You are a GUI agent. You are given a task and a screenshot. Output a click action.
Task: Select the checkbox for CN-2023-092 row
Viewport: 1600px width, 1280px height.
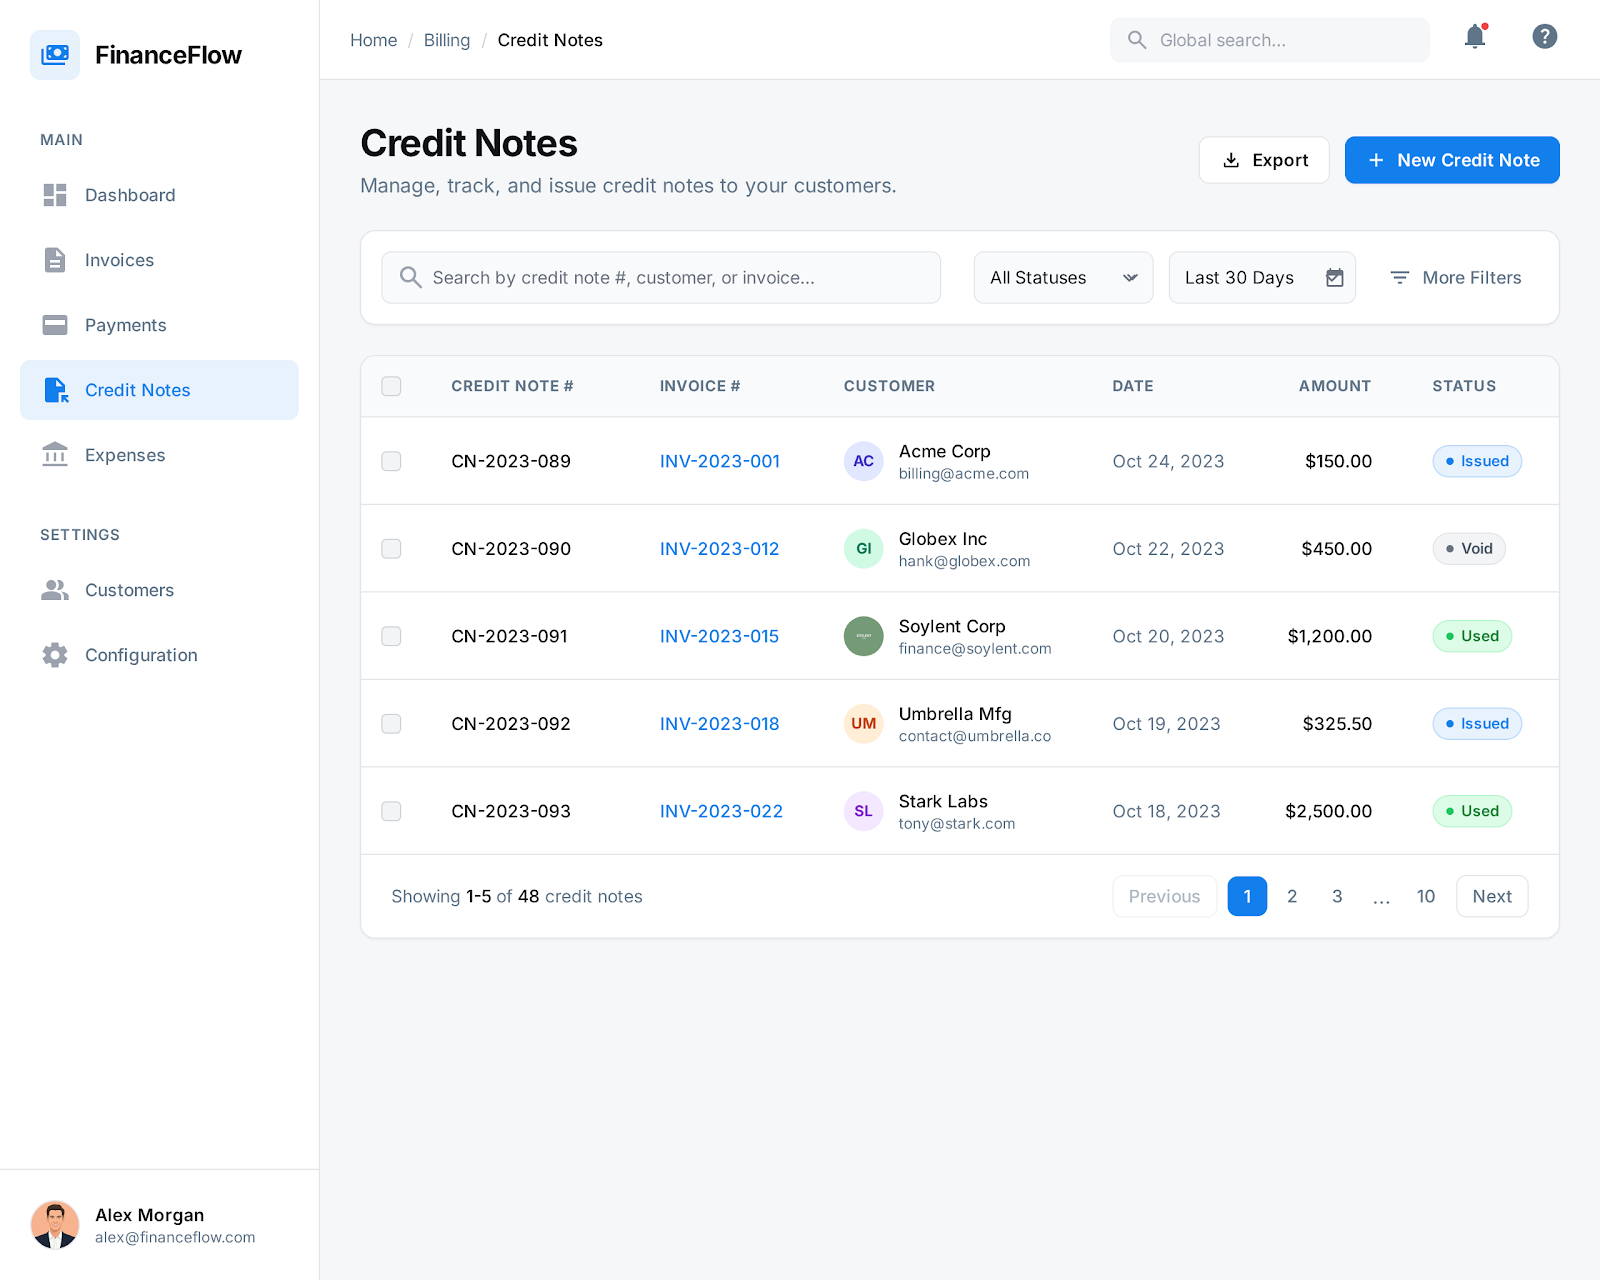(391, 724)
